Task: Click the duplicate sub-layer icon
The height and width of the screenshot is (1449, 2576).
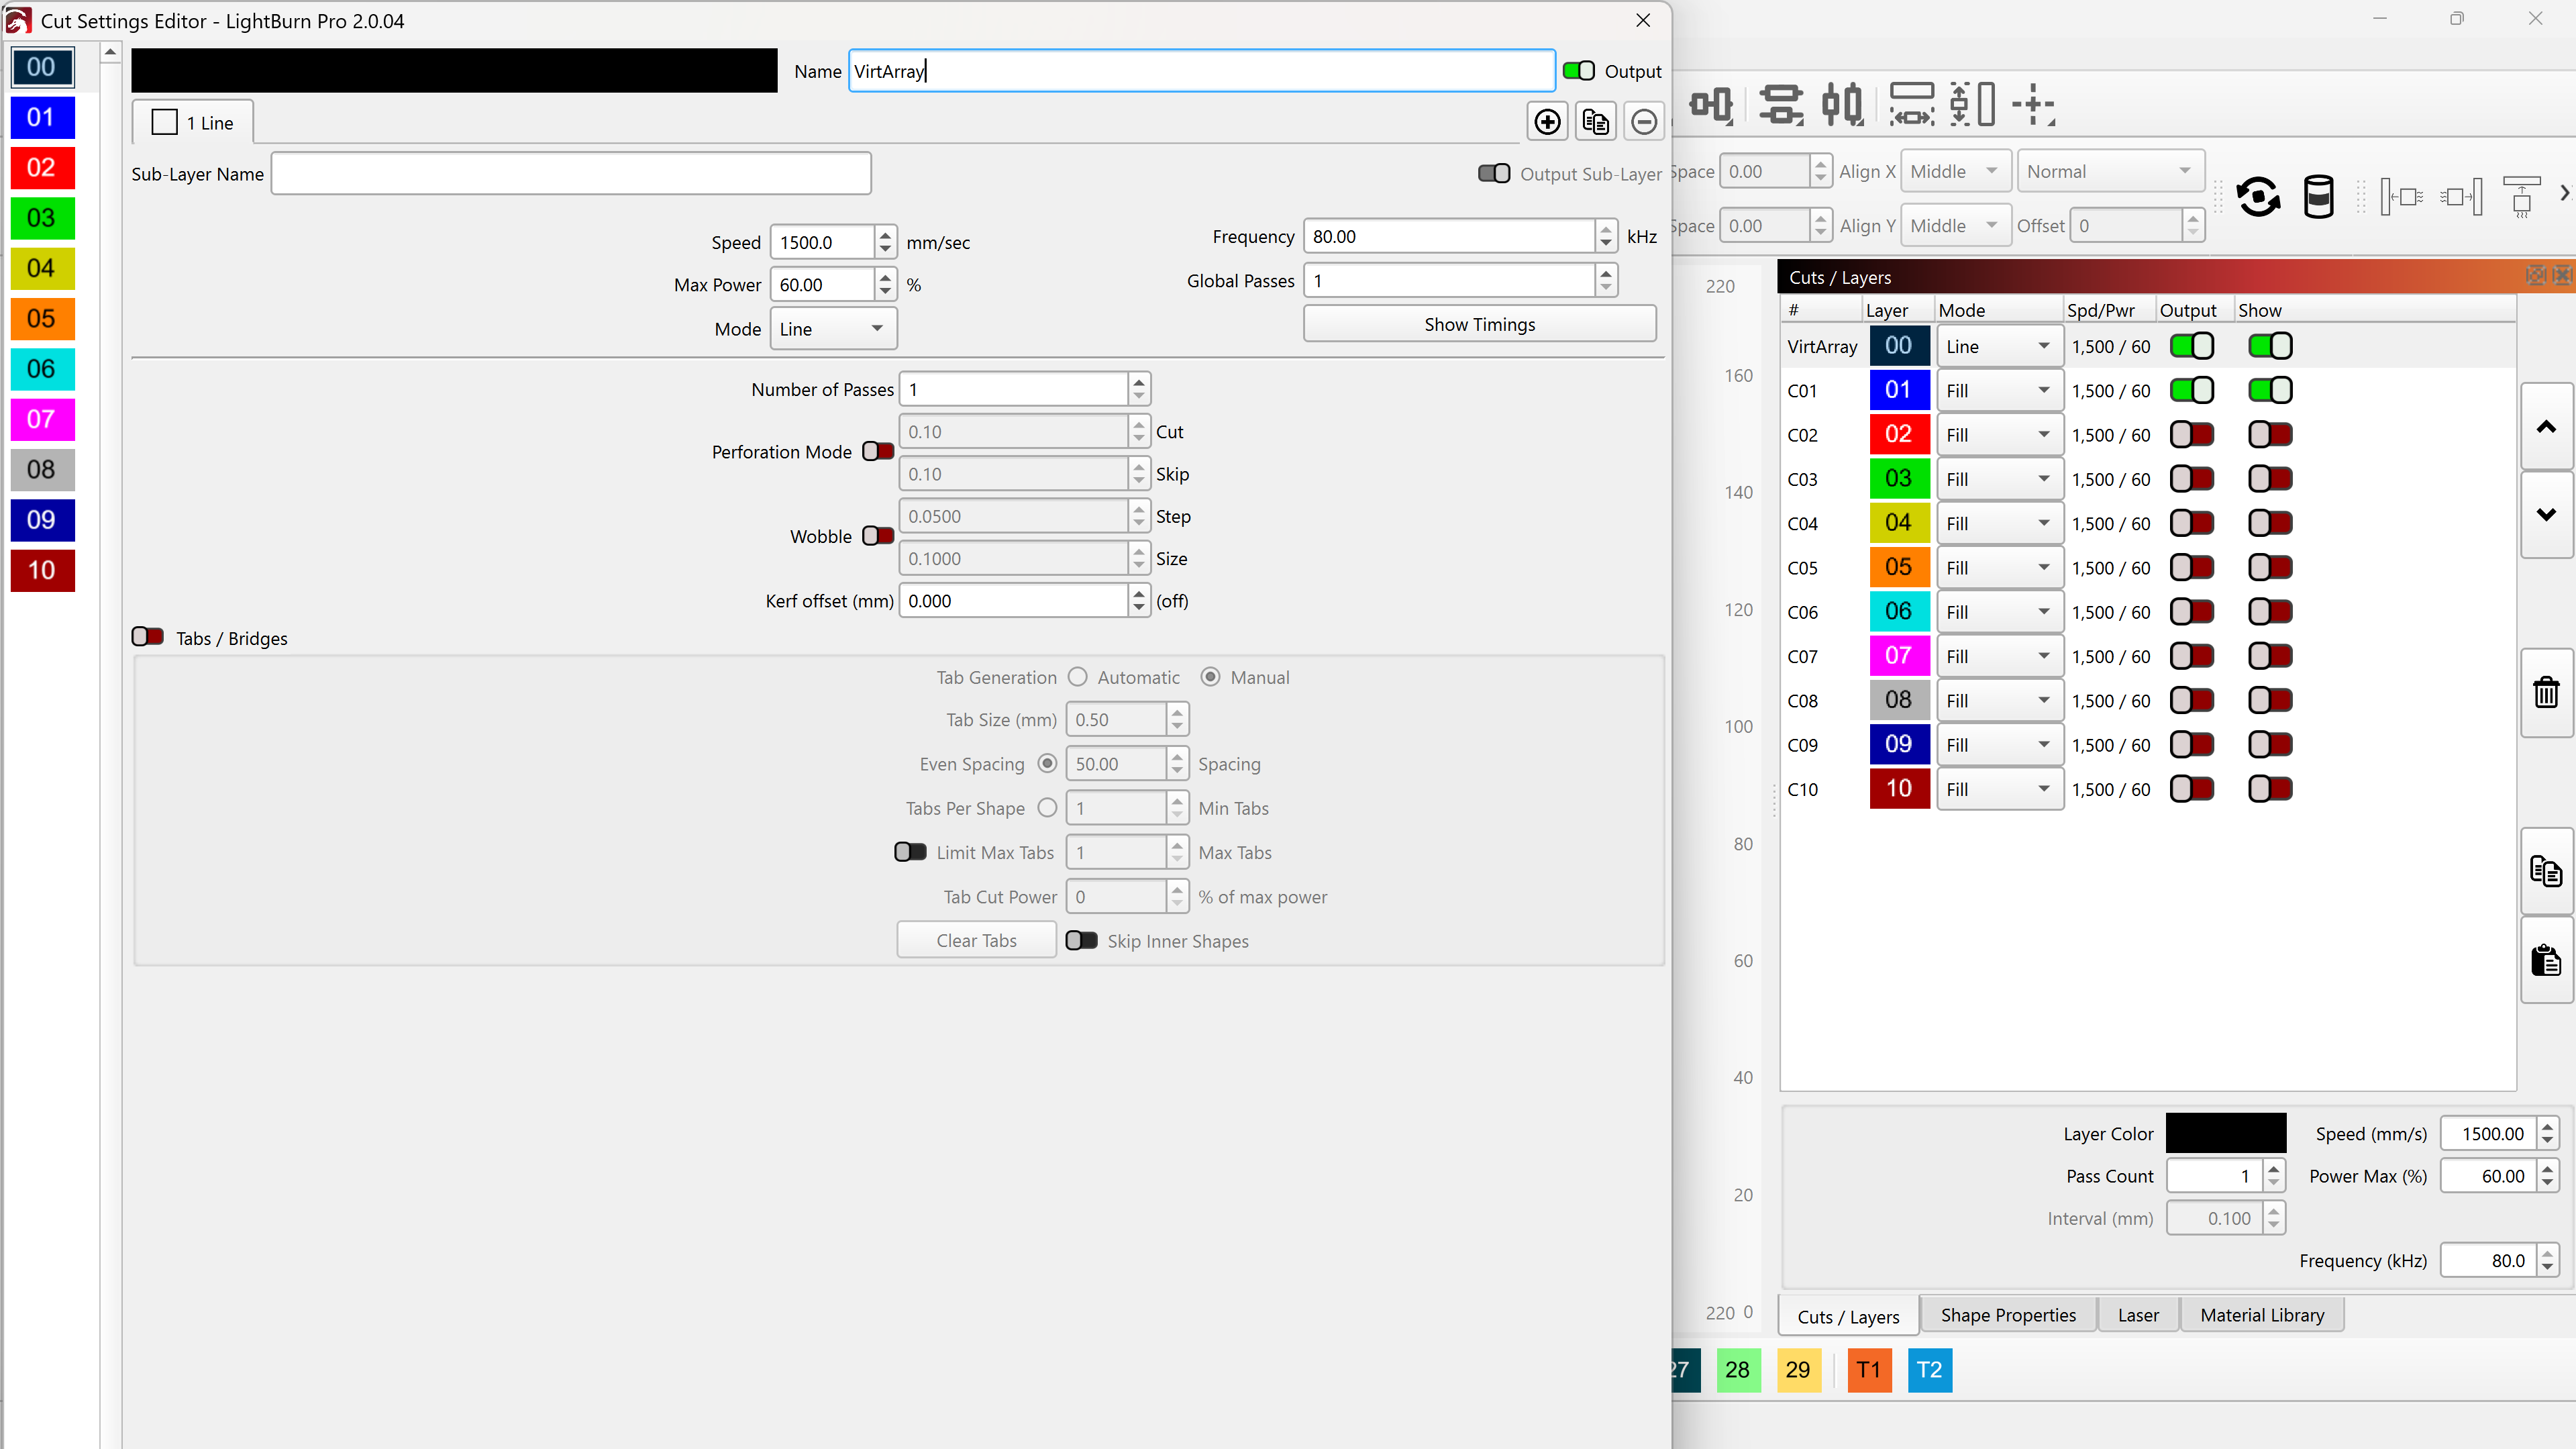Action: (1595, 122)
